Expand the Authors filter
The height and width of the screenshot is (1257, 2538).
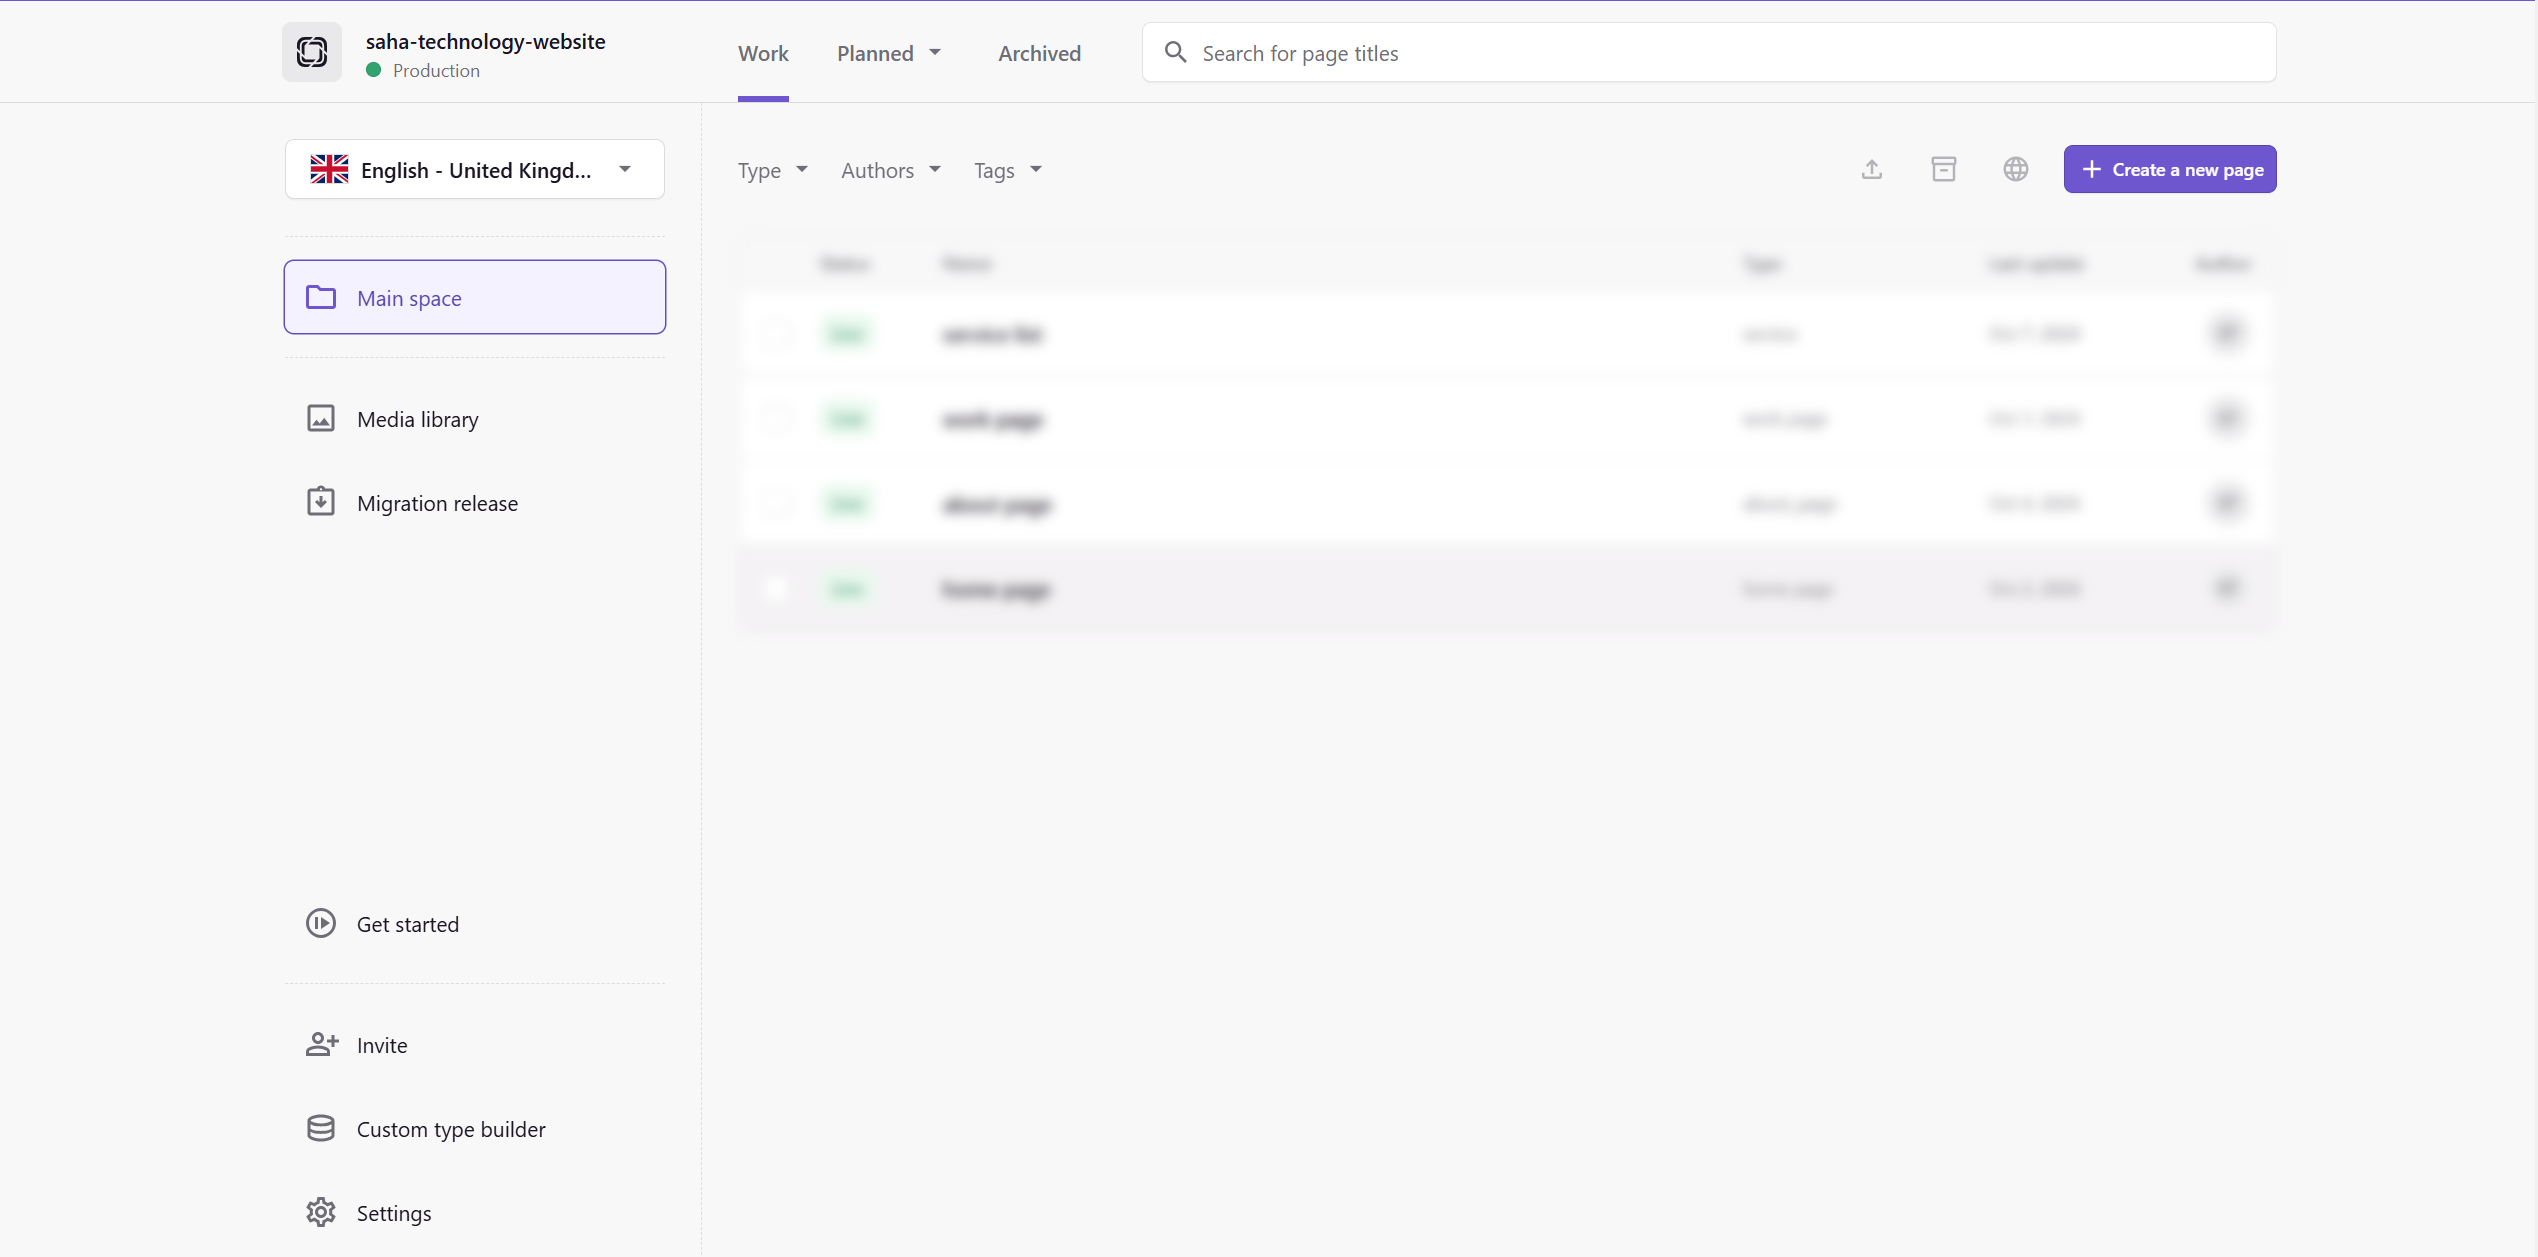click(890, 170)
